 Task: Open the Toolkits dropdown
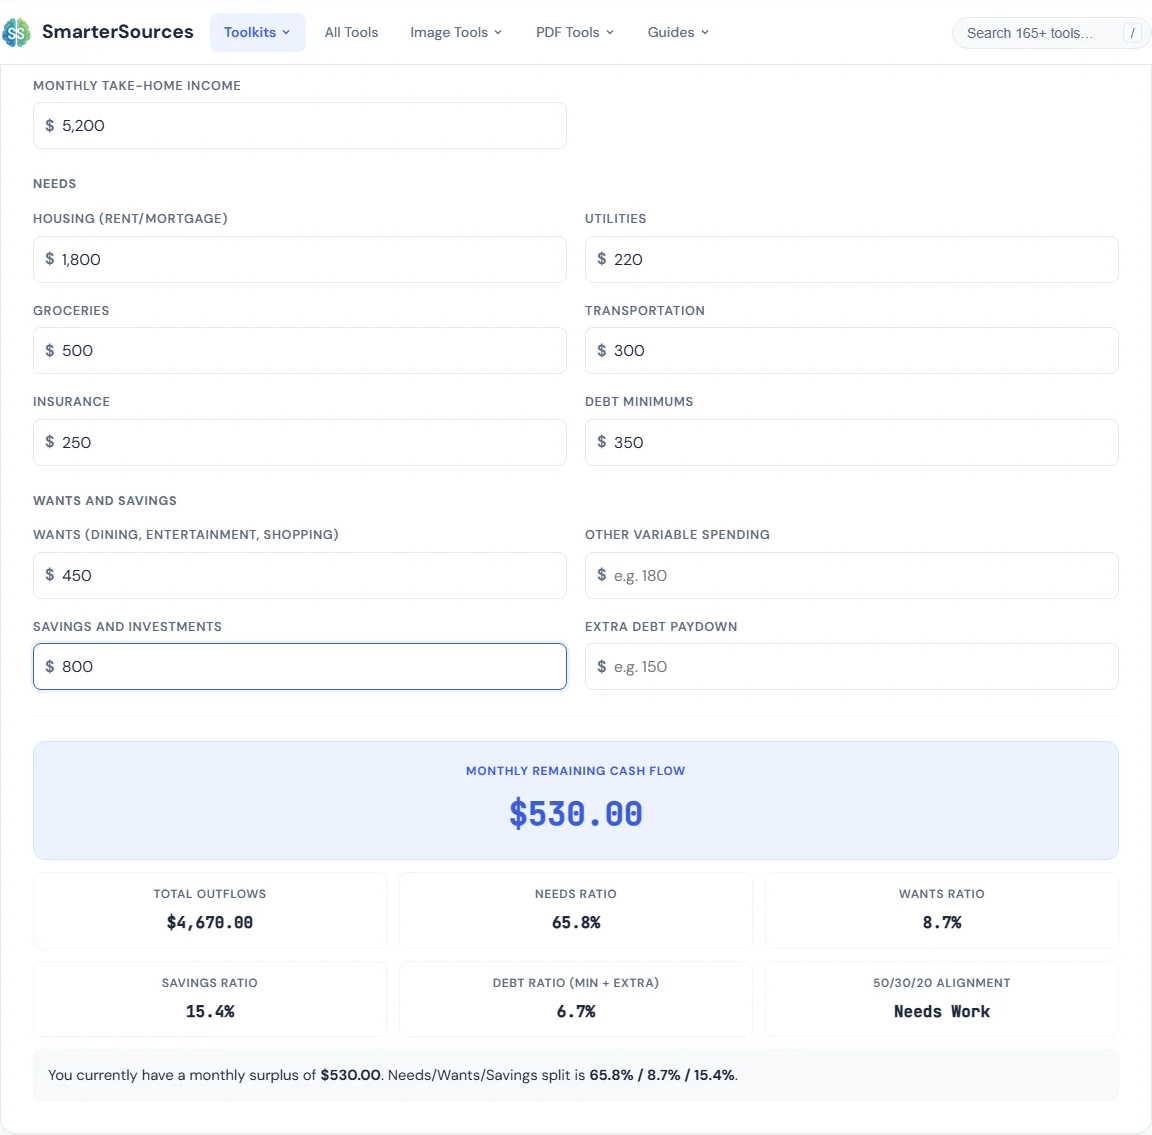coord(257,32)
